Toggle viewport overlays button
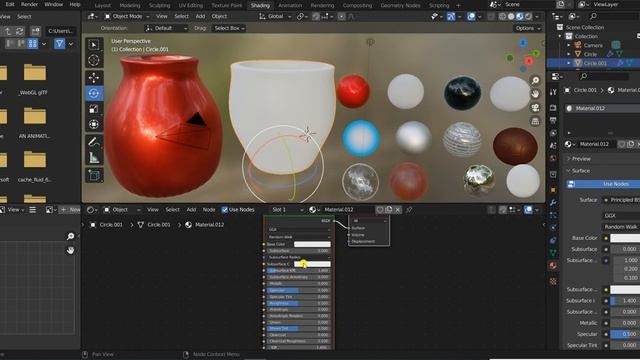This screenshot has height=360, width=640. tap(471, 16)
